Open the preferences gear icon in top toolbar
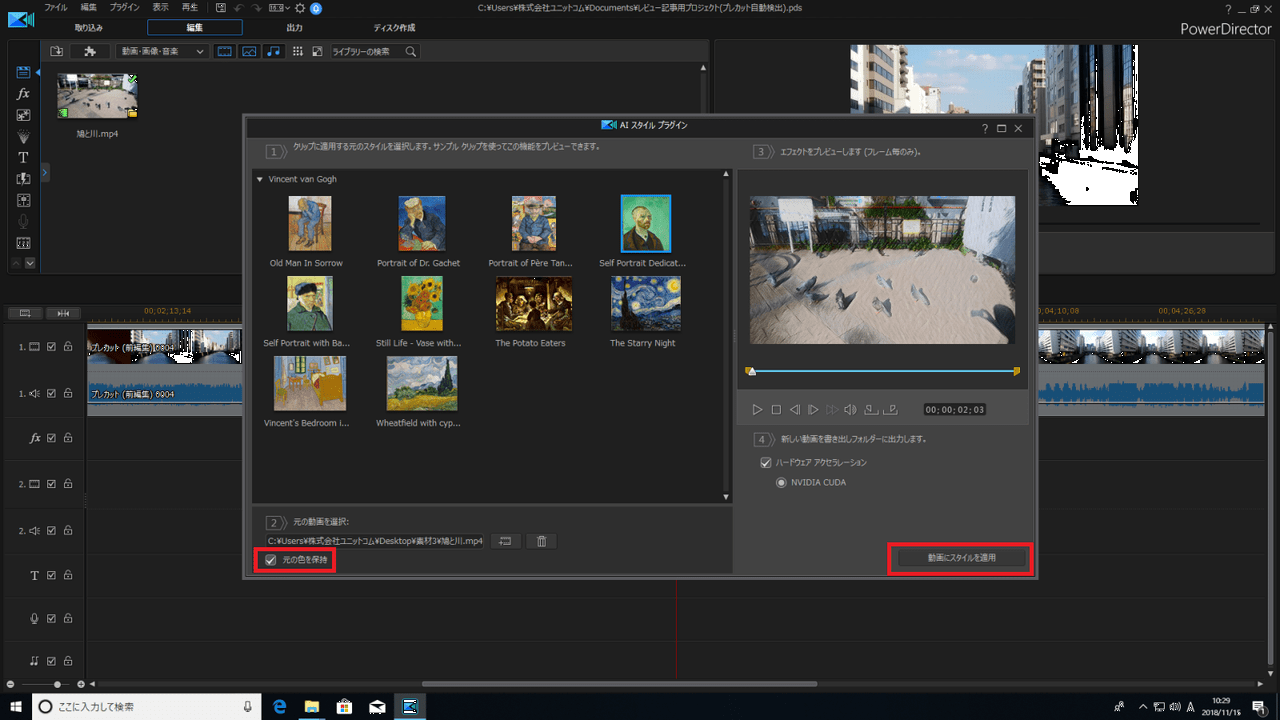This screenshot has width=1280, height=720. (x=300, y=8)
